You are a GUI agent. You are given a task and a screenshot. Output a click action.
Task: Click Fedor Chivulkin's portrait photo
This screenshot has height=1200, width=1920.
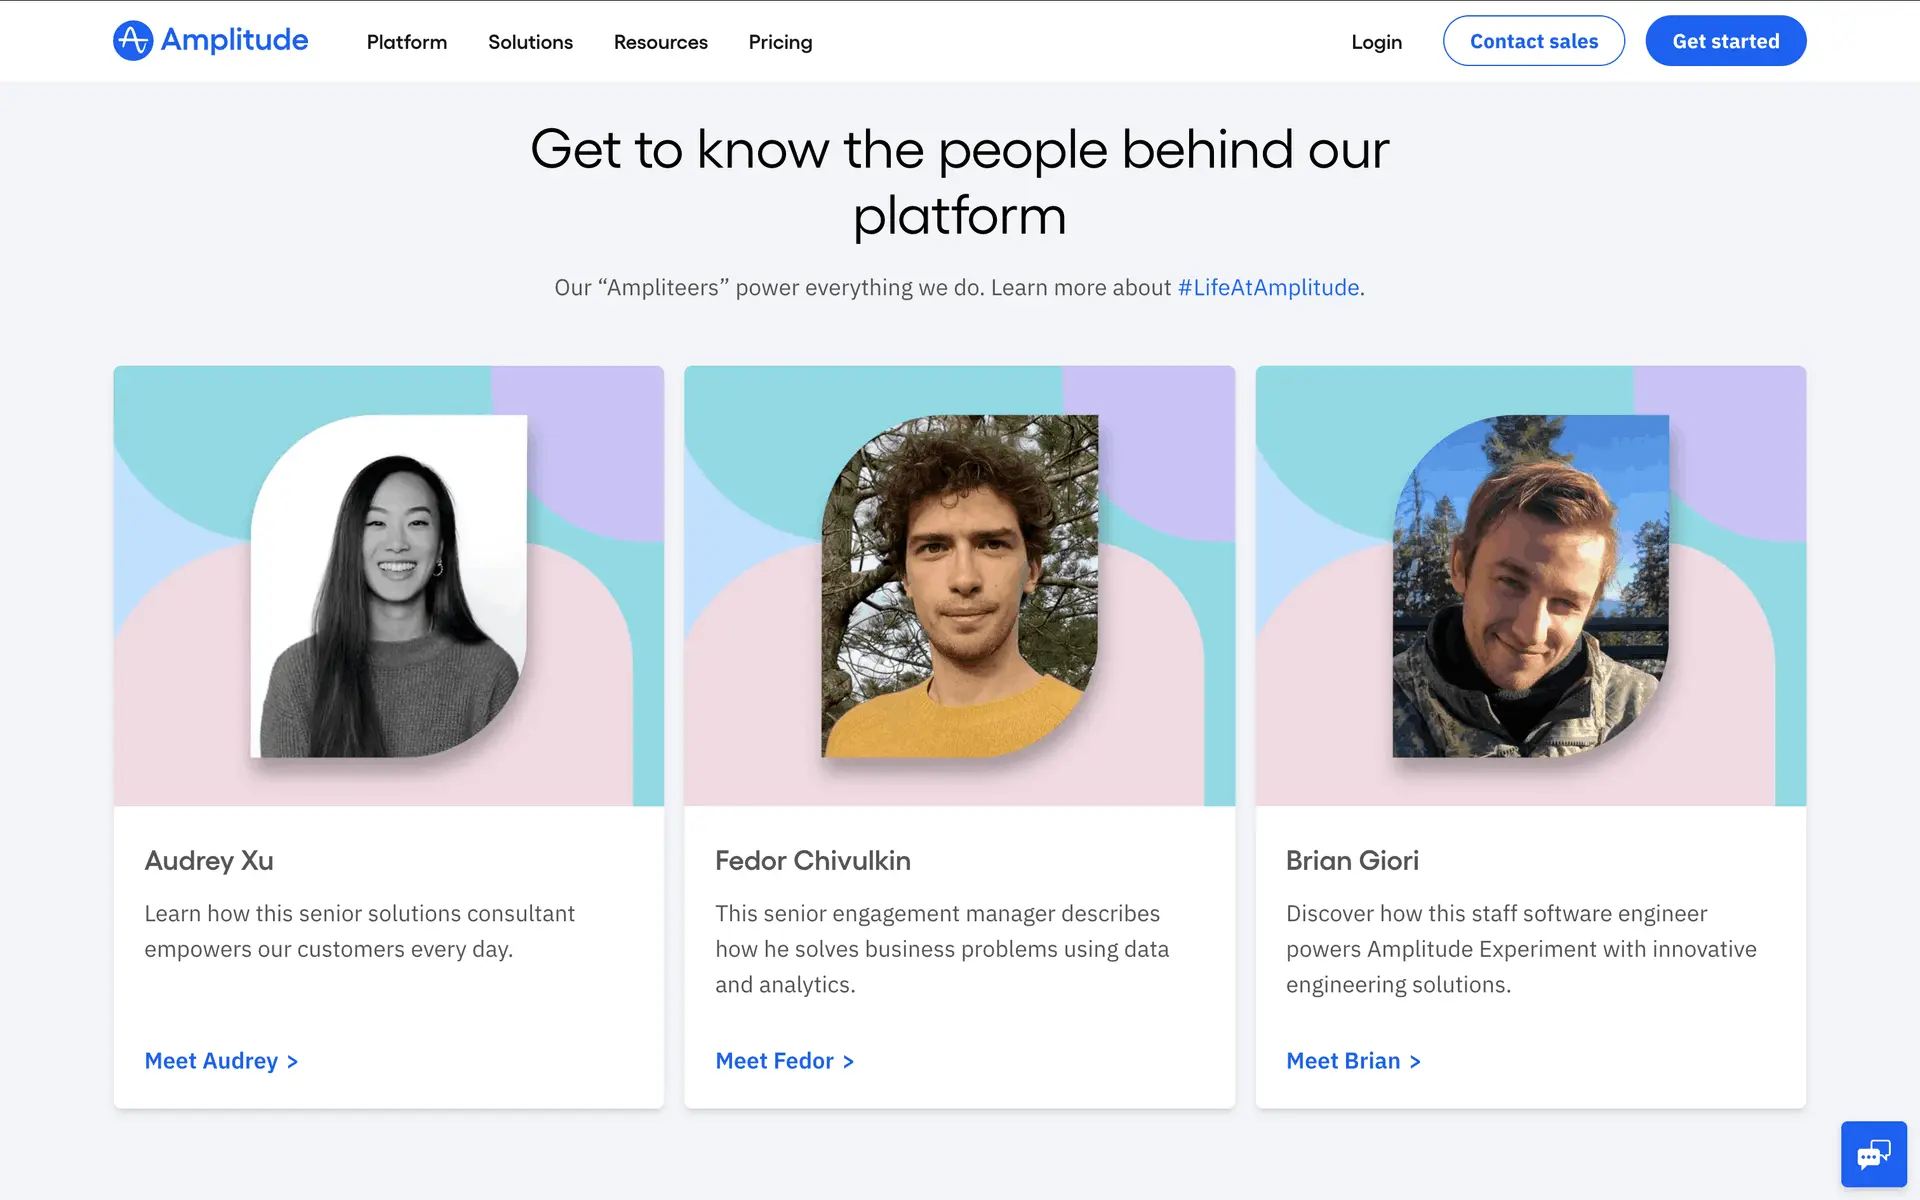pyautogui.click(x=960, y=586)
